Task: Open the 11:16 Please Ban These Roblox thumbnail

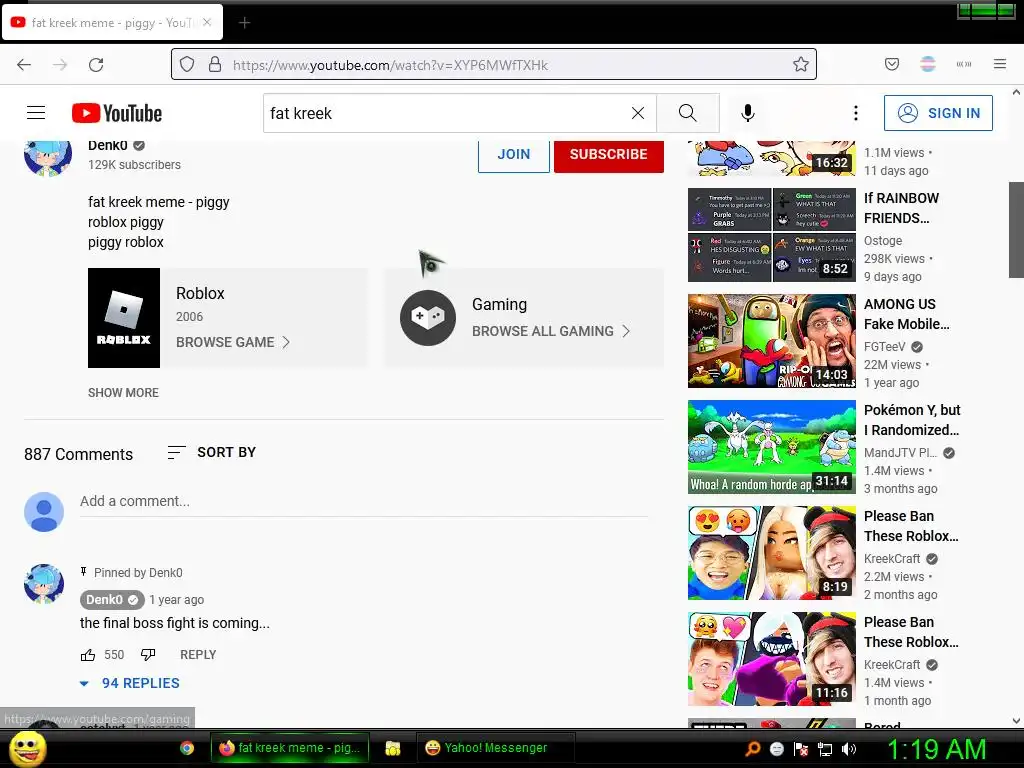Action: point(772,658)
